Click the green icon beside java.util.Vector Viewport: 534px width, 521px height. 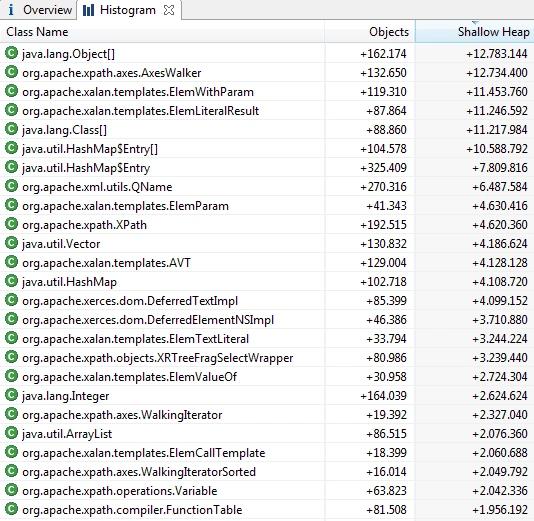[11, 243]
